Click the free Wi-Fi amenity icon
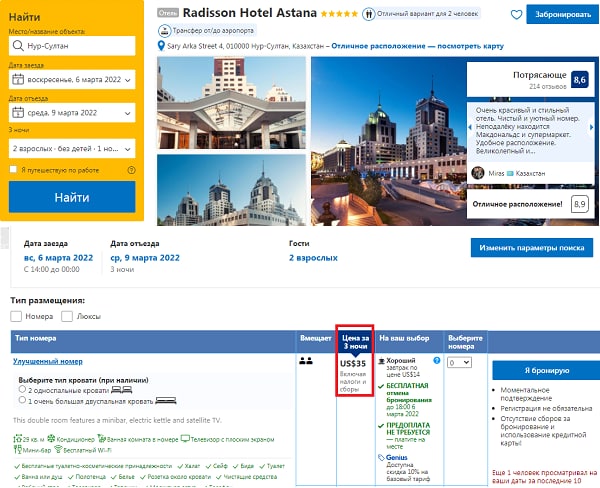The width and height of the screenshot is (600, 488). pos(58,449)
